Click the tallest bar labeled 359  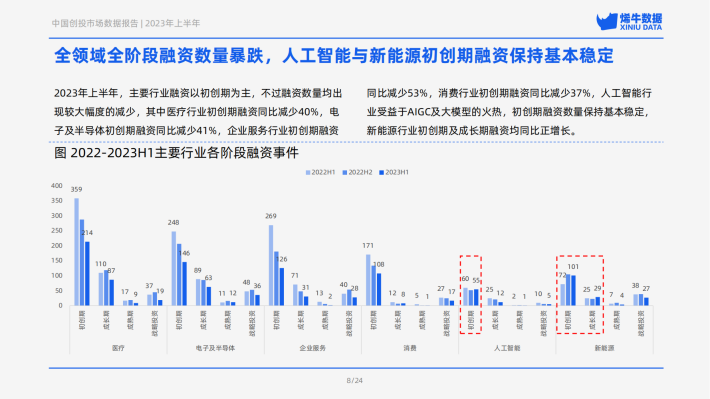[x=77, y=252]
